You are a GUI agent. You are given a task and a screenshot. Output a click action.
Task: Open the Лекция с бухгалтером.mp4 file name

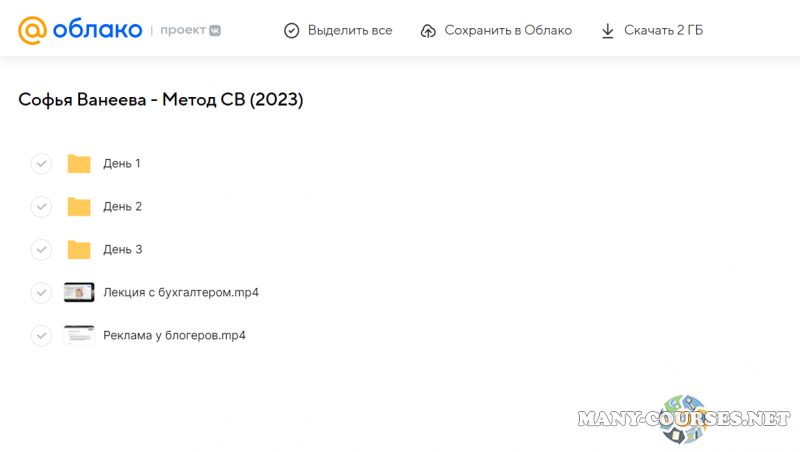coord(181,293)
